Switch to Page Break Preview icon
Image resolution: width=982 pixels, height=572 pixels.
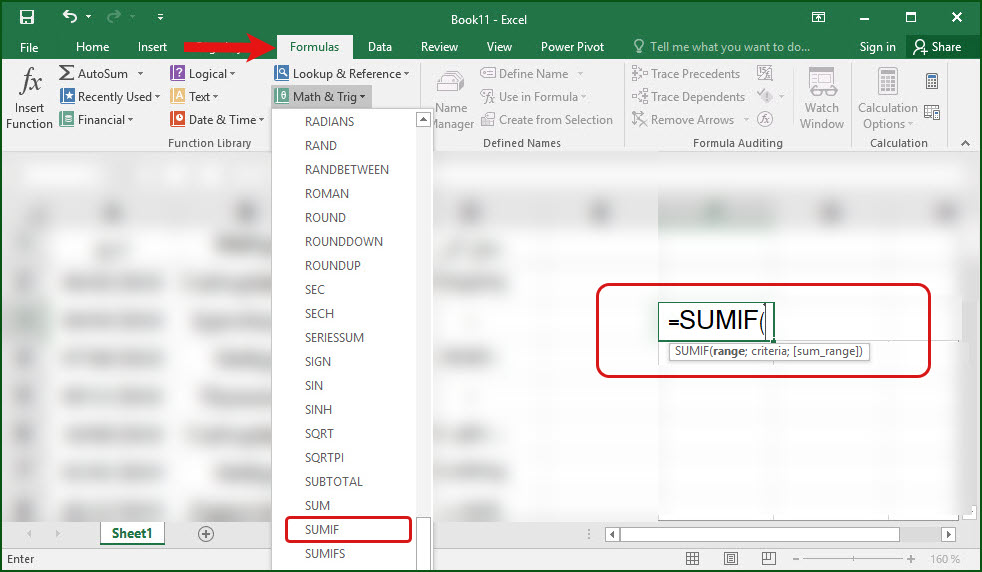click(768, 558)
